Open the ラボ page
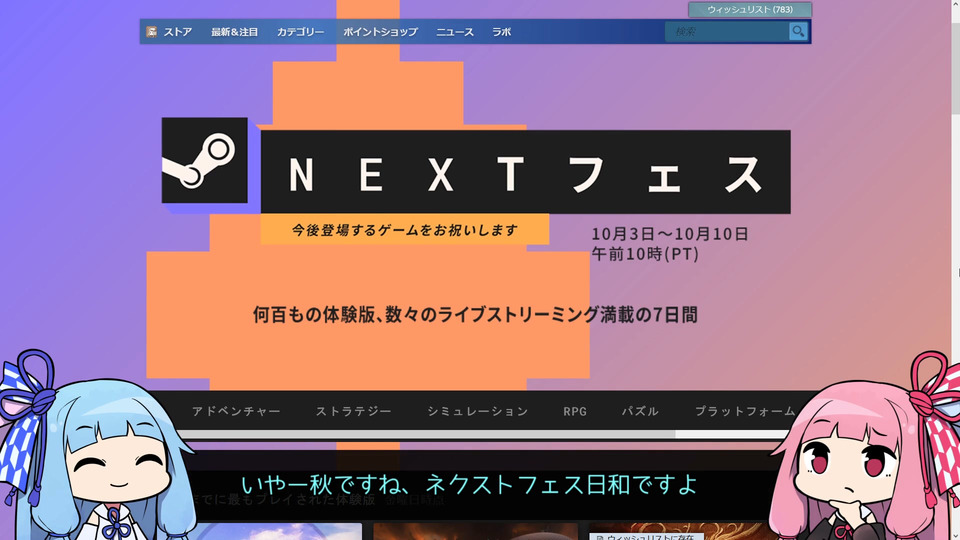Screen dimensions: 960x540 tap(501, 32)
